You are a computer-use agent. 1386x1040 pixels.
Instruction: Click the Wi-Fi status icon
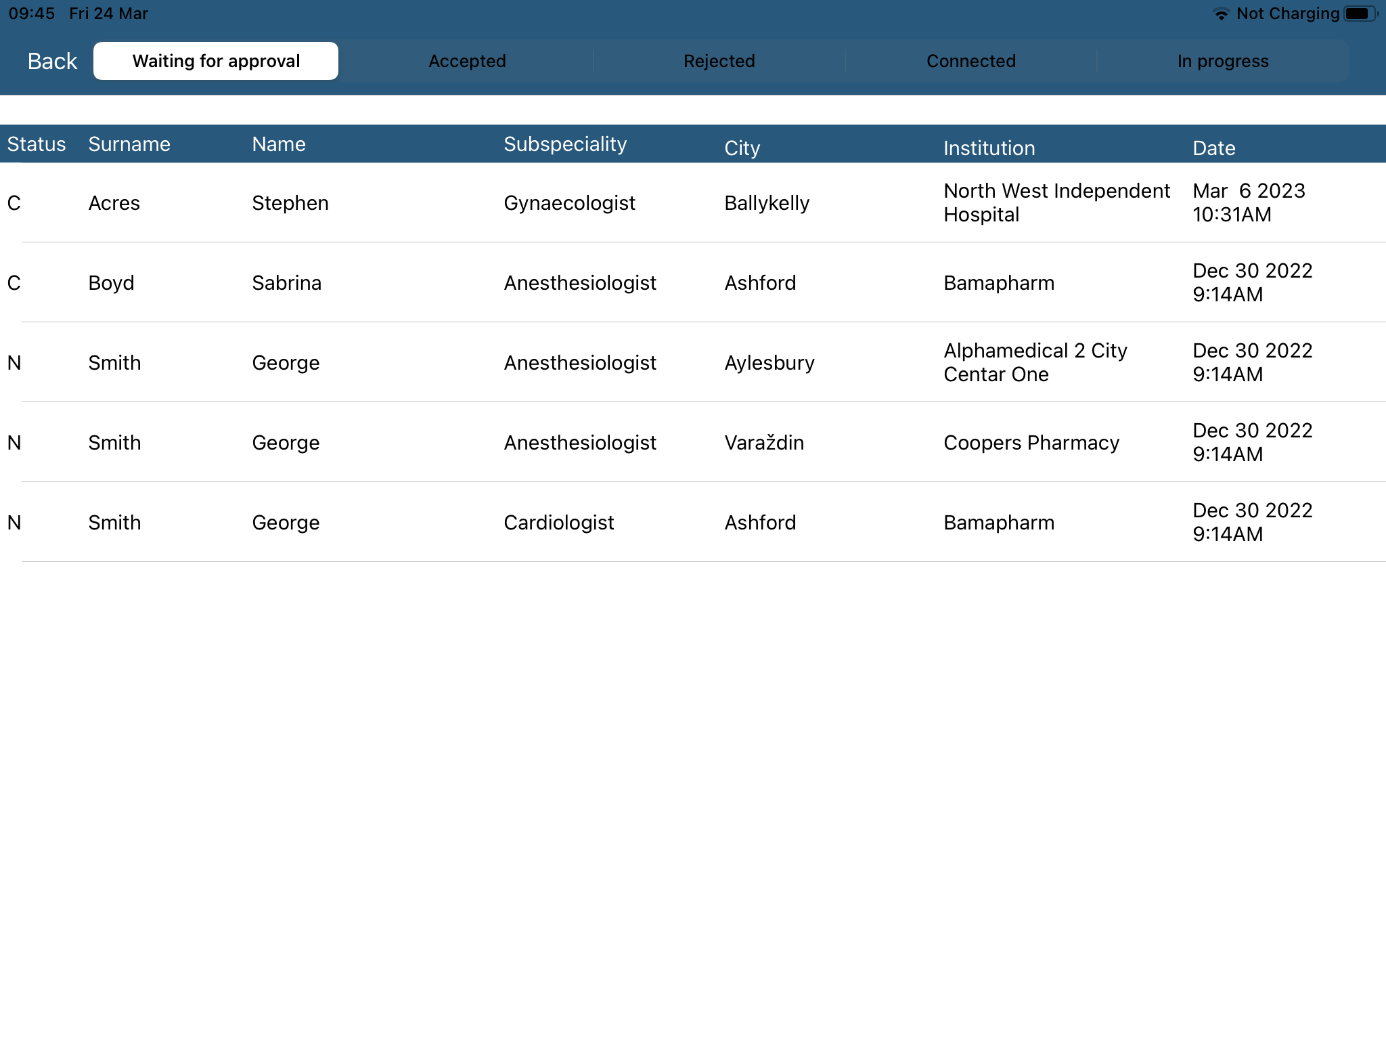[x=1221, y=14]
